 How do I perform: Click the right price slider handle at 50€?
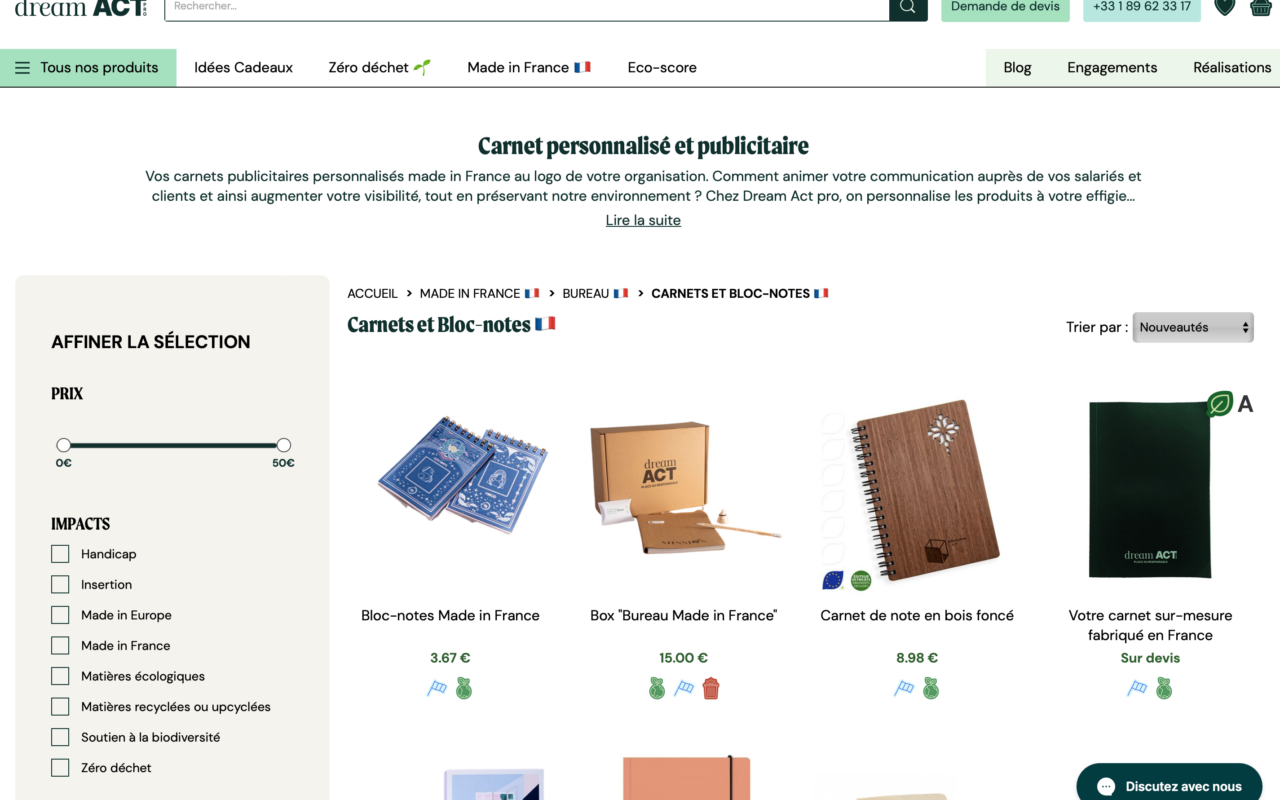point(284,445)
